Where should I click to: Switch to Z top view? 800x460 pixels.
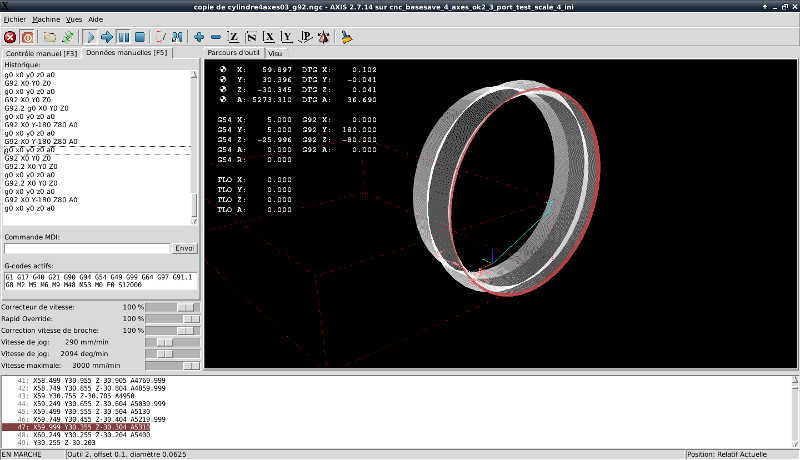pyautogui.click(x=234, y=37)
